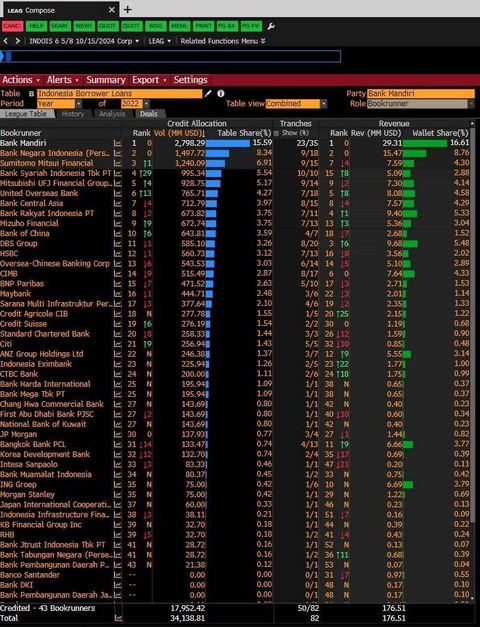Viewport: 480px width, 627px height.
Task: Show table info via the info icon
Action: pyautogui.click(x=220, y=94)
